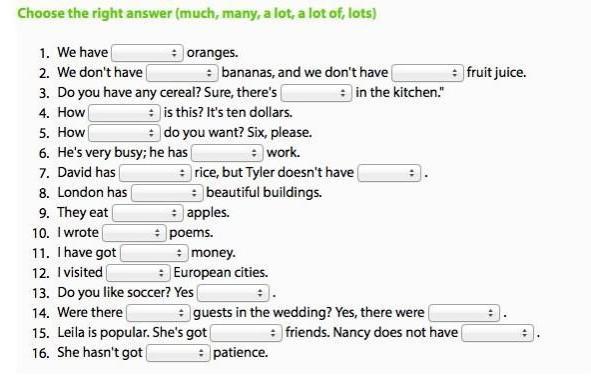Open the dropdown before 'work' in sentence 6
The image size is (591, 390).
227,153
